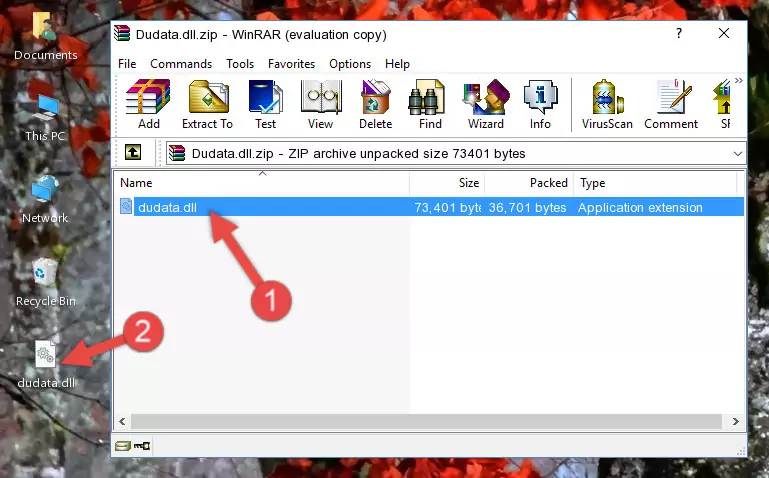
Task: Run VirusScan on the archive
Action: [x=607, y=104]
